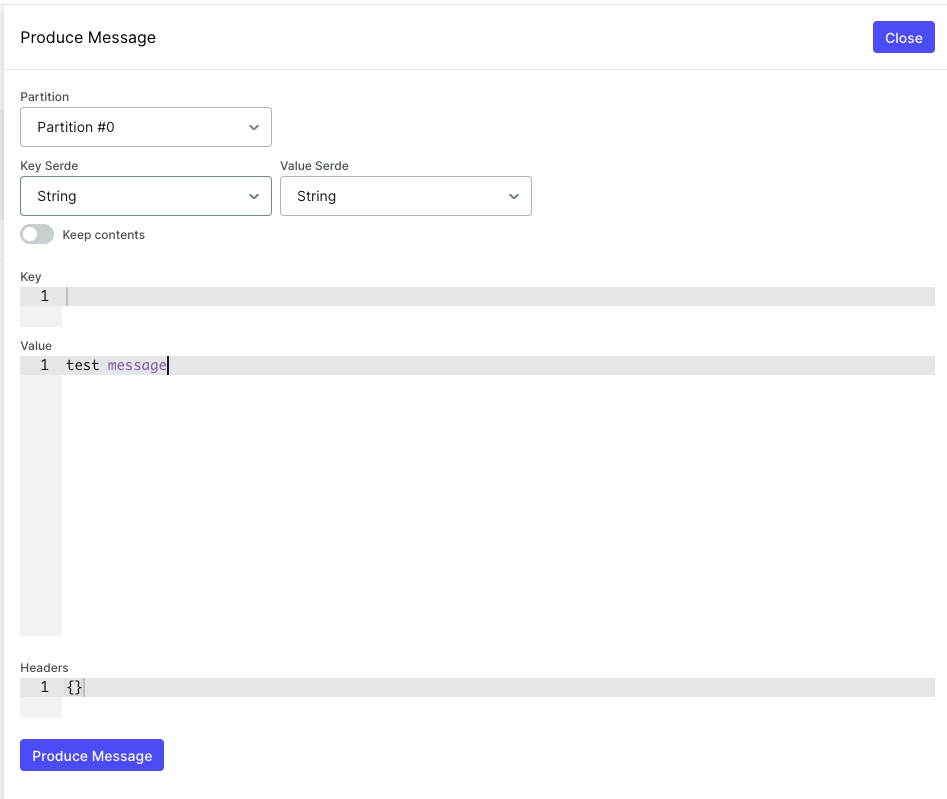Click the Value section label
The height and width of the screenshot is (799, 947).
[x=36, y=345]
